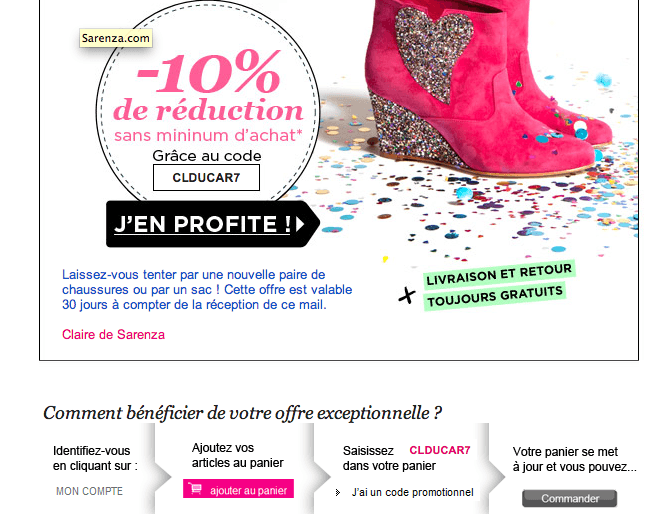Click the Commander button
This screenshot has height=514, width=647.
[x=569, y=498]
